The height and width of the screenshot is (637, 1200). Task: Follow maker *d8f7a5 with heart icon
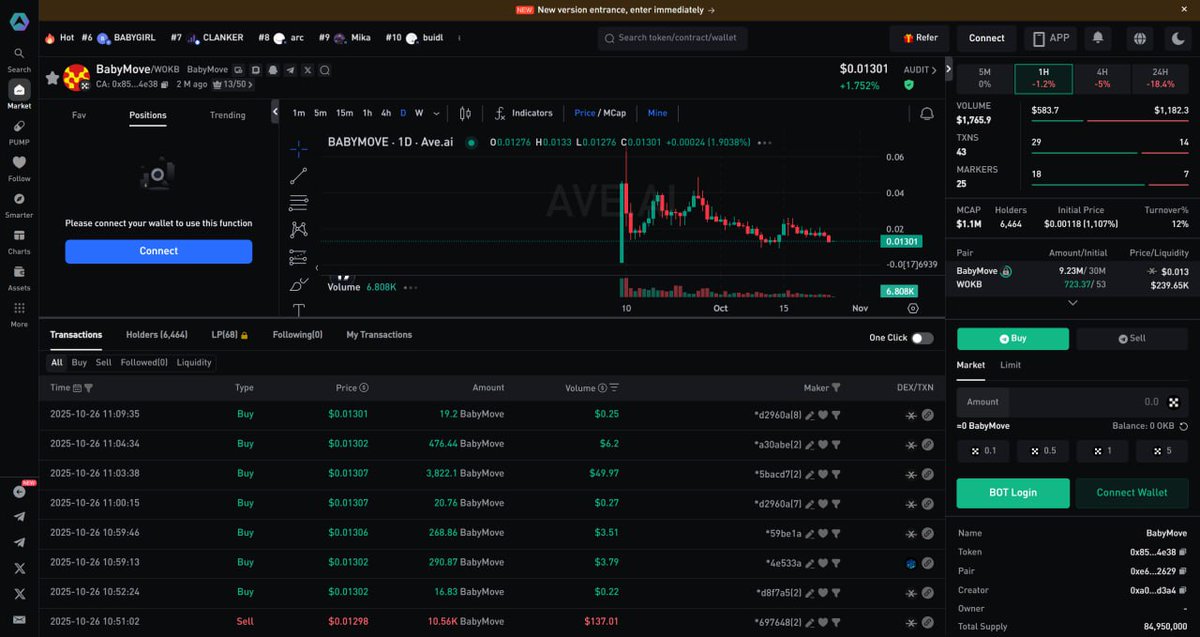[823, 591]
